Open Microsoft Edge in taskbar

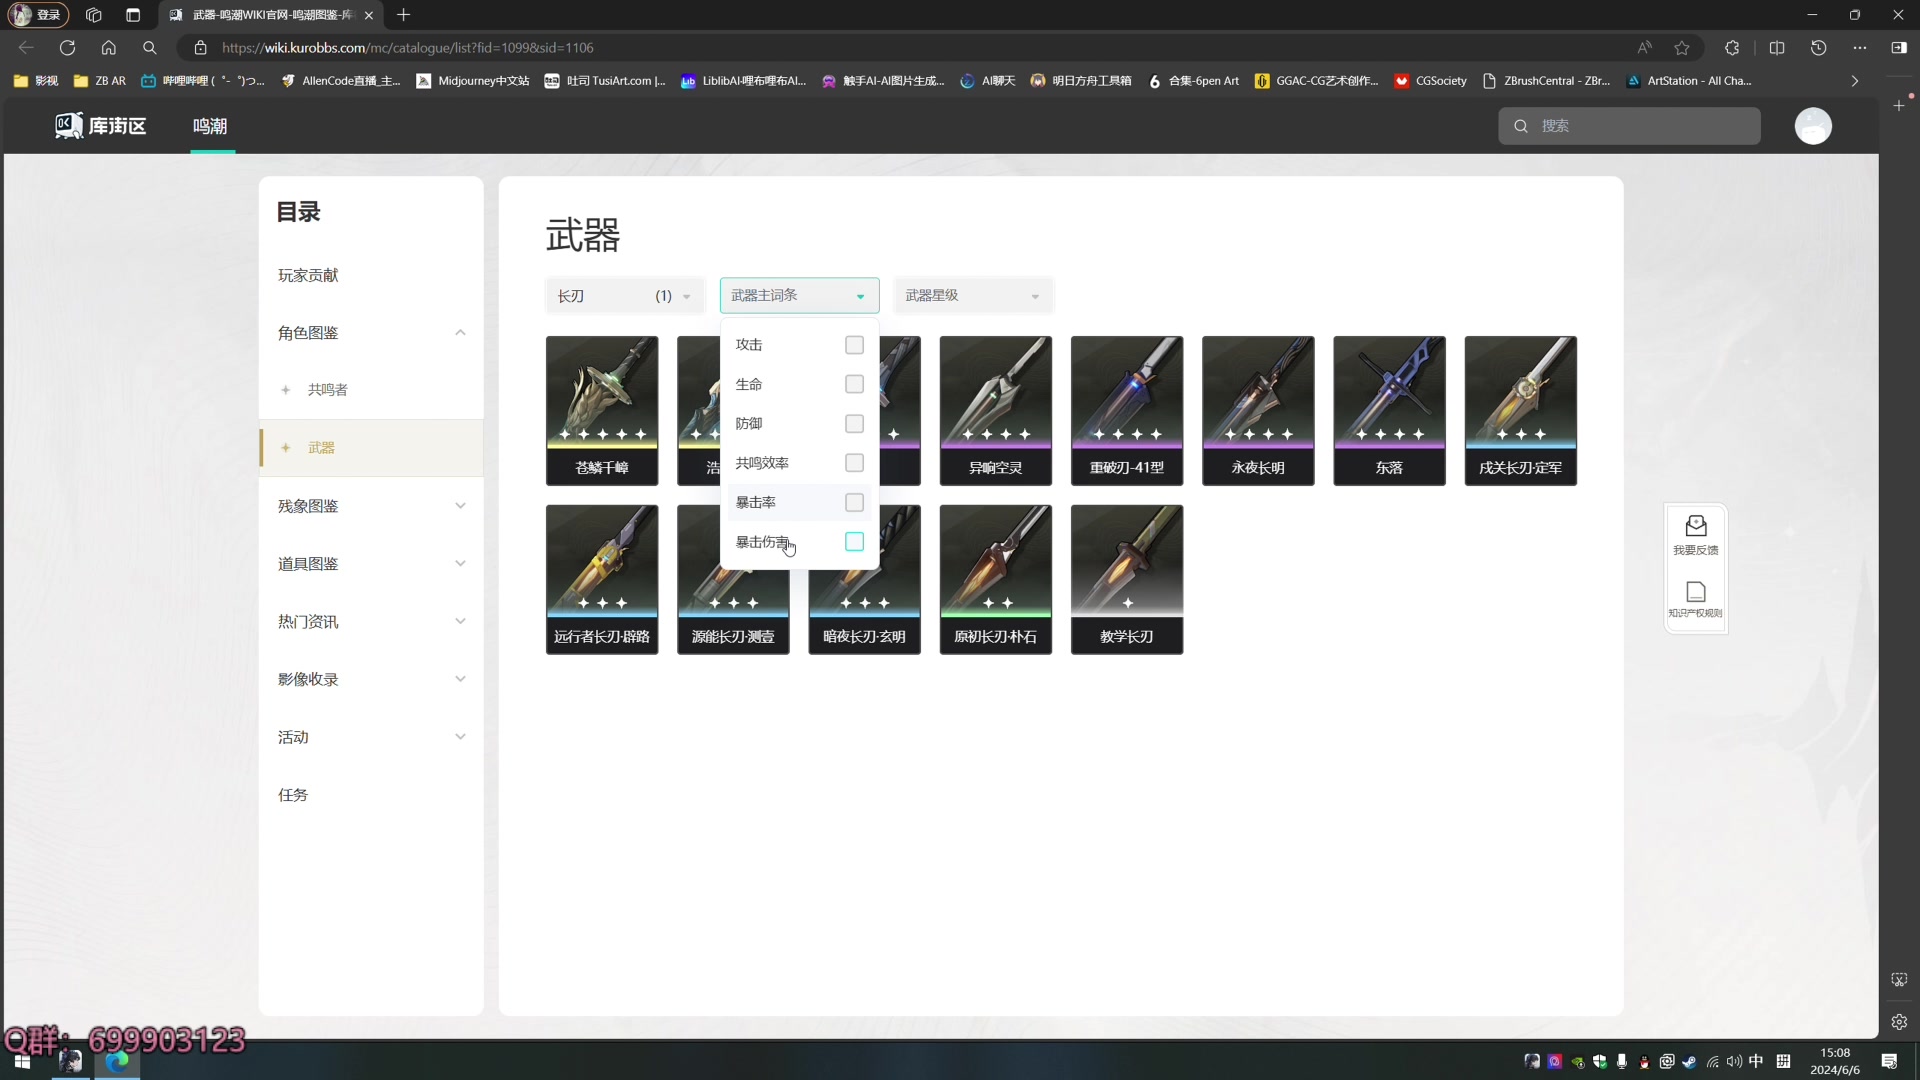tap(118, 1061)
